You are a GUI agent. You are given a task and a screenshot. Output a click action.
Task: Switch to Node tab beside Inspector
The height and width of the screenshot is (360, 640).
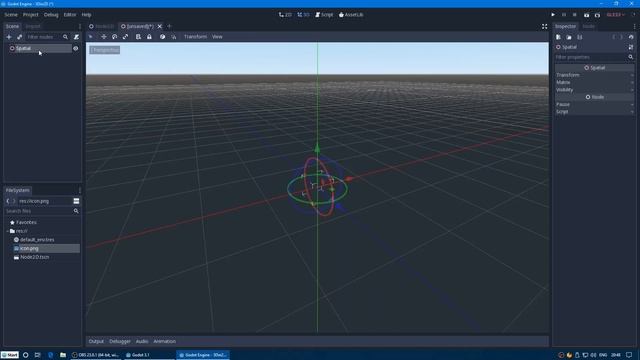(588, 26)
